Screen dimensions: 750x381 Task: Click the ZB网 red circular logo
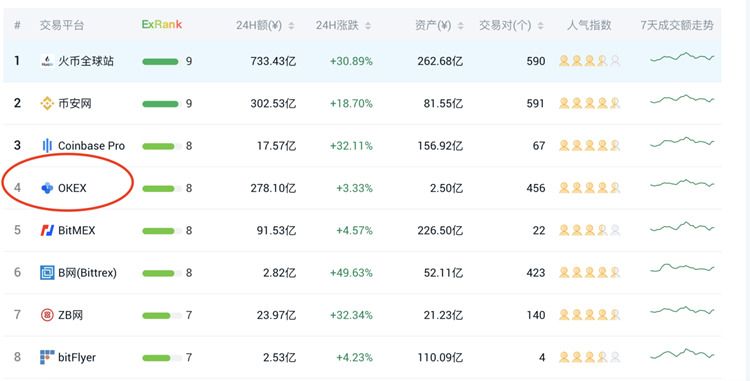tap(47, 315)
